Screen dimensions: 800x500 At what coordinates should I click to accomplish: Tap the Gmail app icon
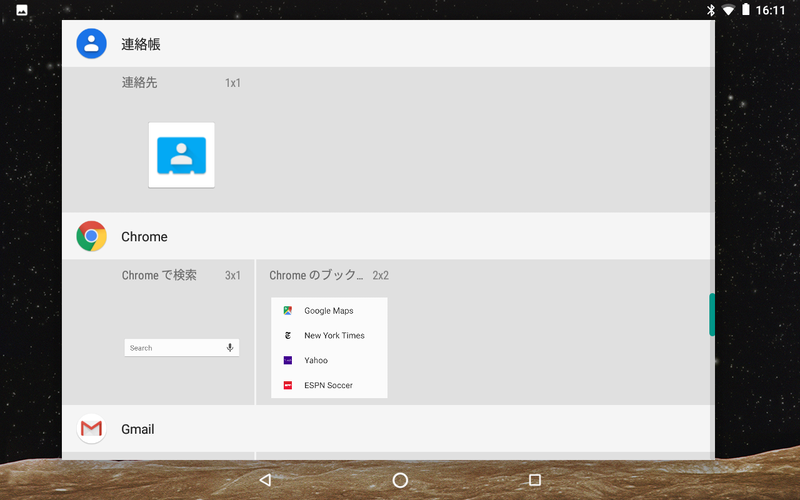(91, 429)
